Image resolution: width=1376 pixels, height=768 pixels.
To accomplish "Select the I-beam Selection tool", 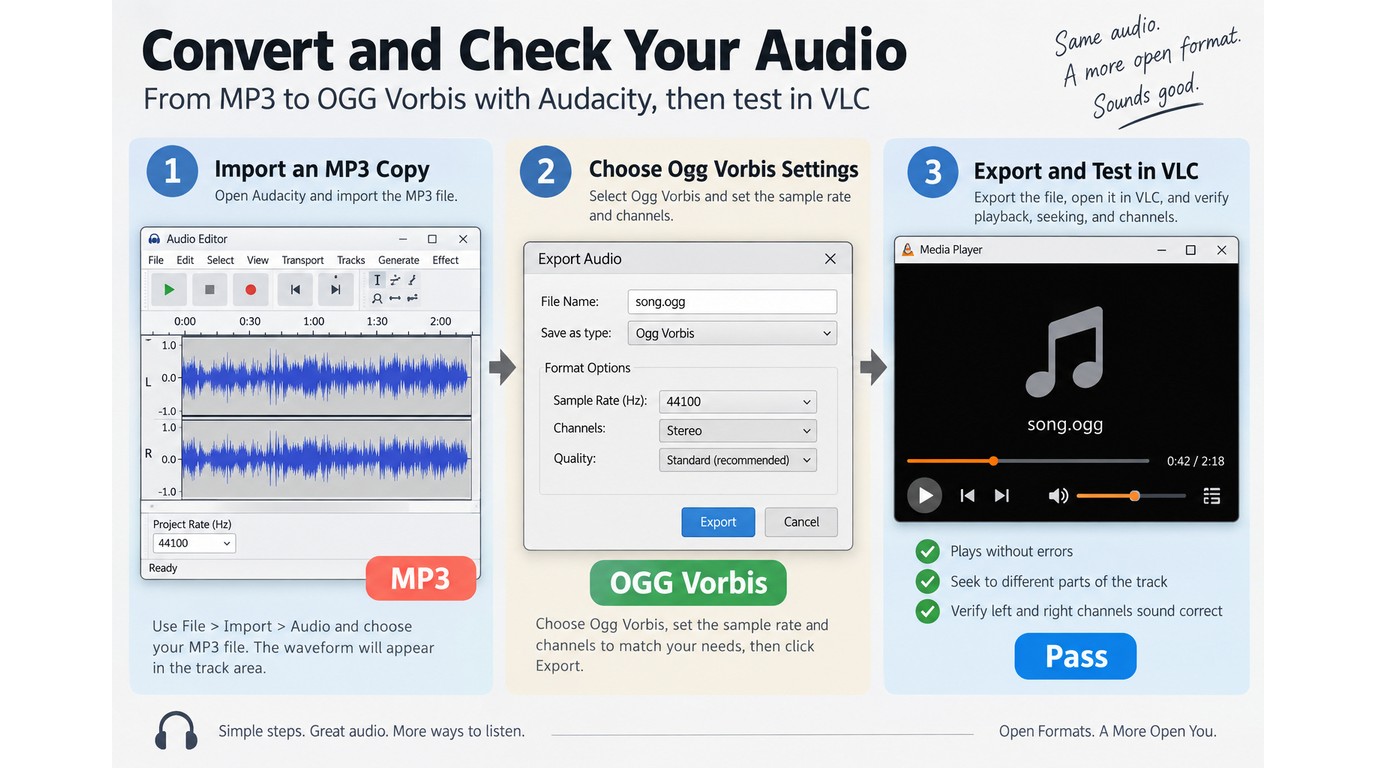I will point(377,281).
